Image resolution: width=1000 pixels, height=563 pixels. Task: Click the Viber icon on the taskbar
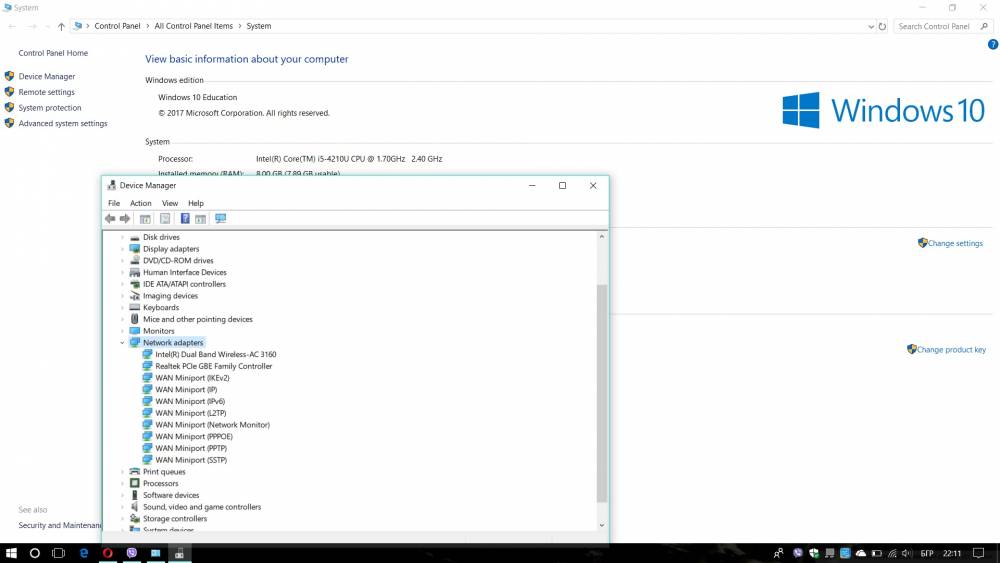(x=131, y=553)
